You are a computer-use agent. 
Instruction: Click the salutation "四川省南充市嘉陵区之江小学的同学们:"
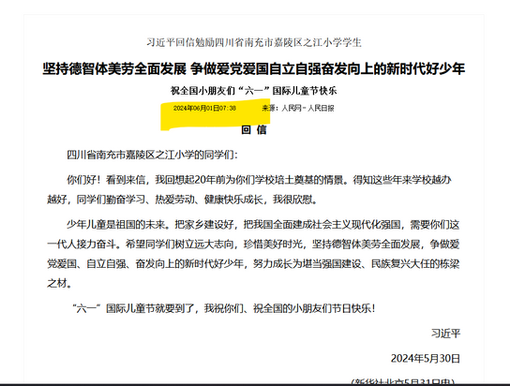(152, 155)
